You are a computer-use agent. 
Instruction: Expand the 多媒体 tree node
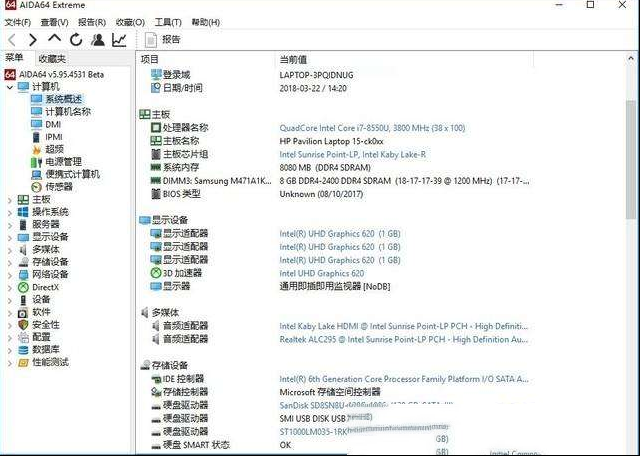[10, 250]
